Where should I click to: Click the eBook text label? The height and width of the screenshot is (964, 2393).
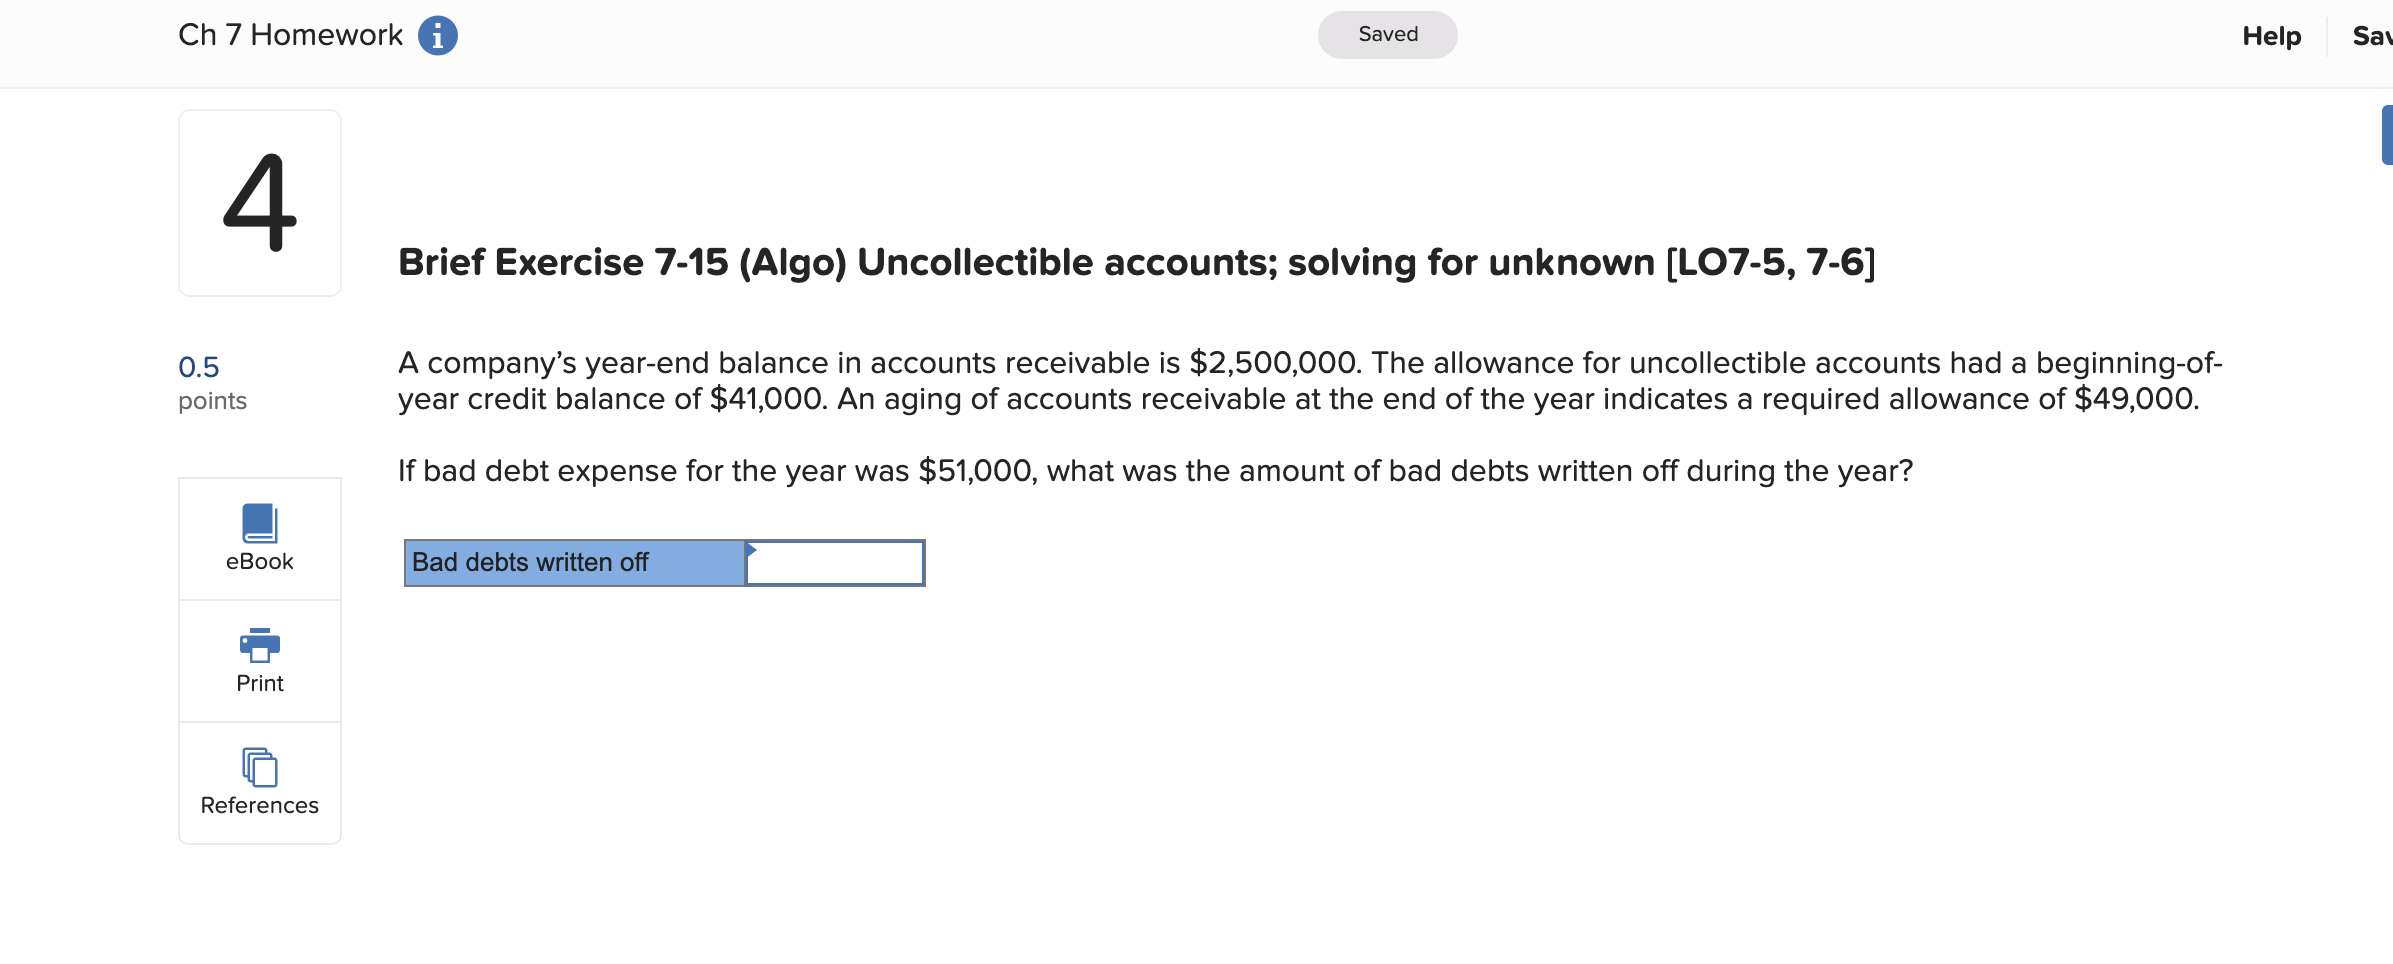click(x=259, y=562)
